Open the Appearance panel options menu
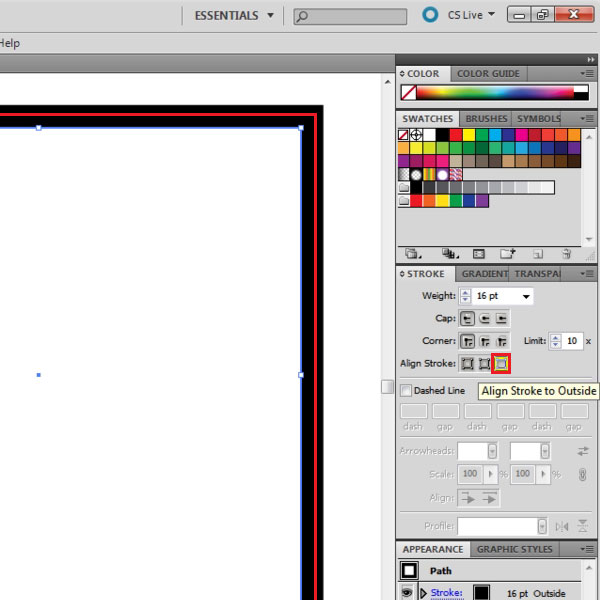 tap(587, 549)
